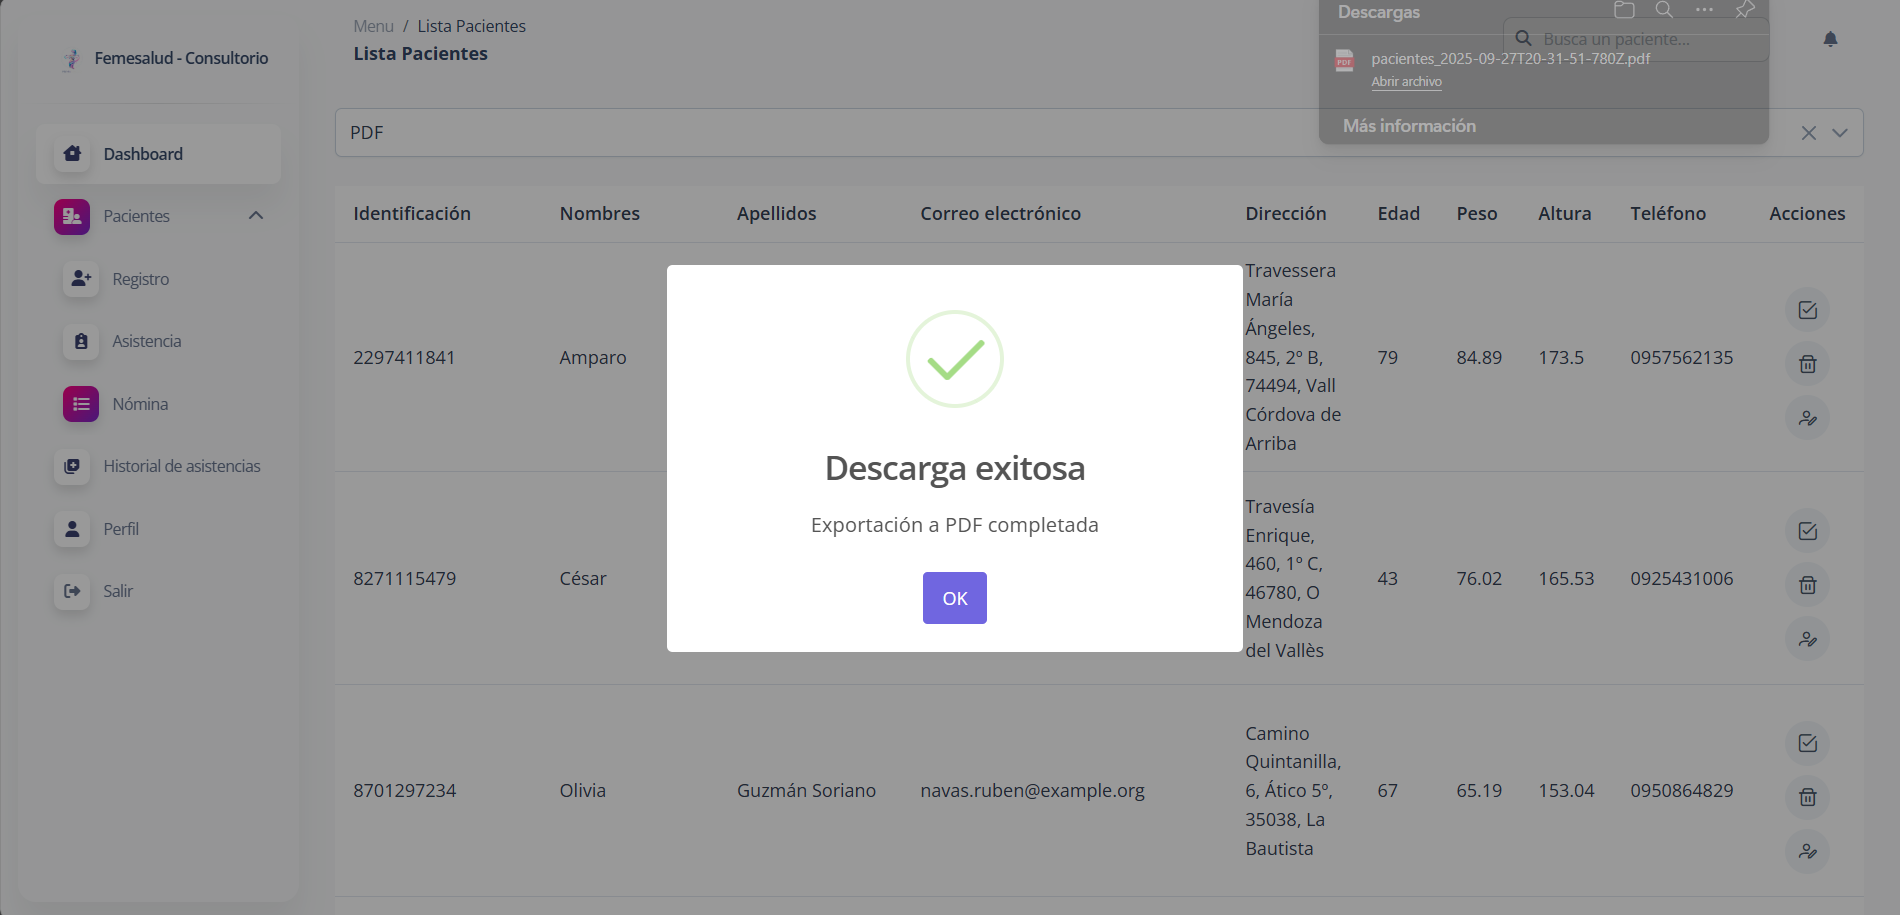Open Historial de asistencias
This screenshot has height=915, width=1900.
pos(181,466)
